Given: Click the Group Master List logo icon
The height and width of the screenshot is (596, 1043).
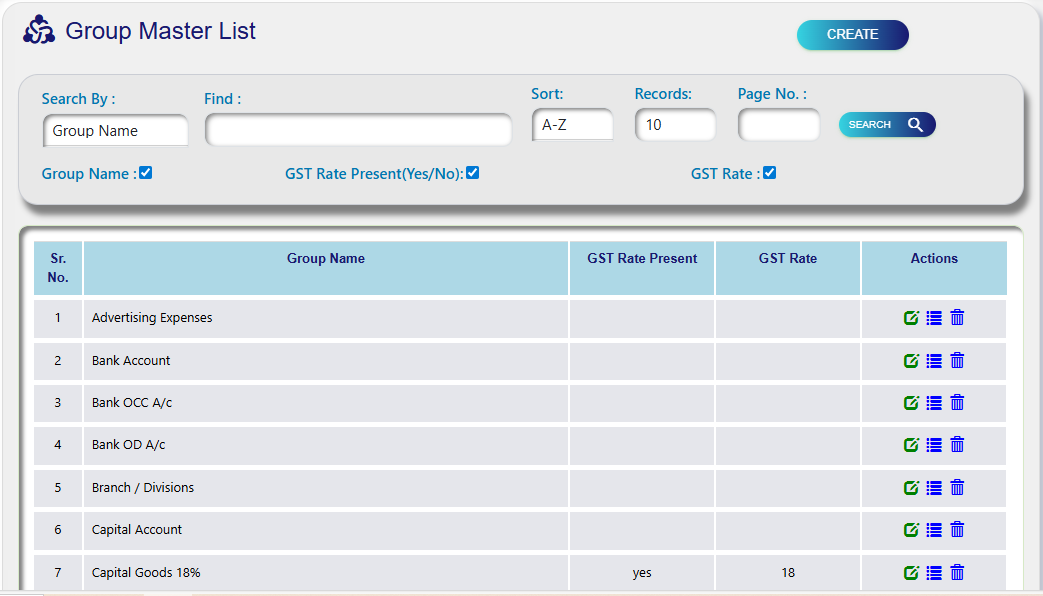Looking at the screenshot, I should [39, 31].
